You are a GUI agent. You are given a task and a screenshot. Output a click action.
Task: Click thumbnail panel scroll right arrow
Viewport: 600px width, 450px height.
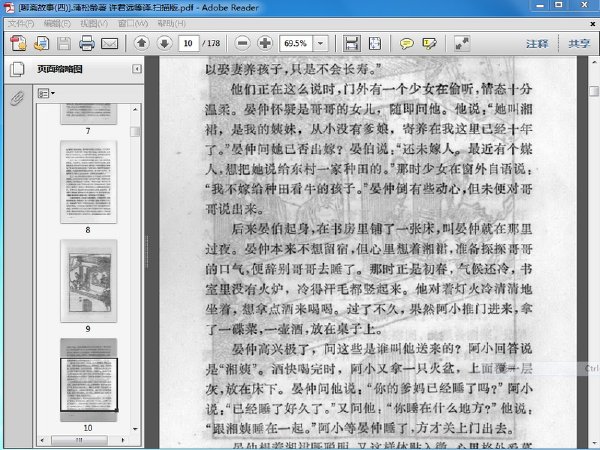[123, 440]
